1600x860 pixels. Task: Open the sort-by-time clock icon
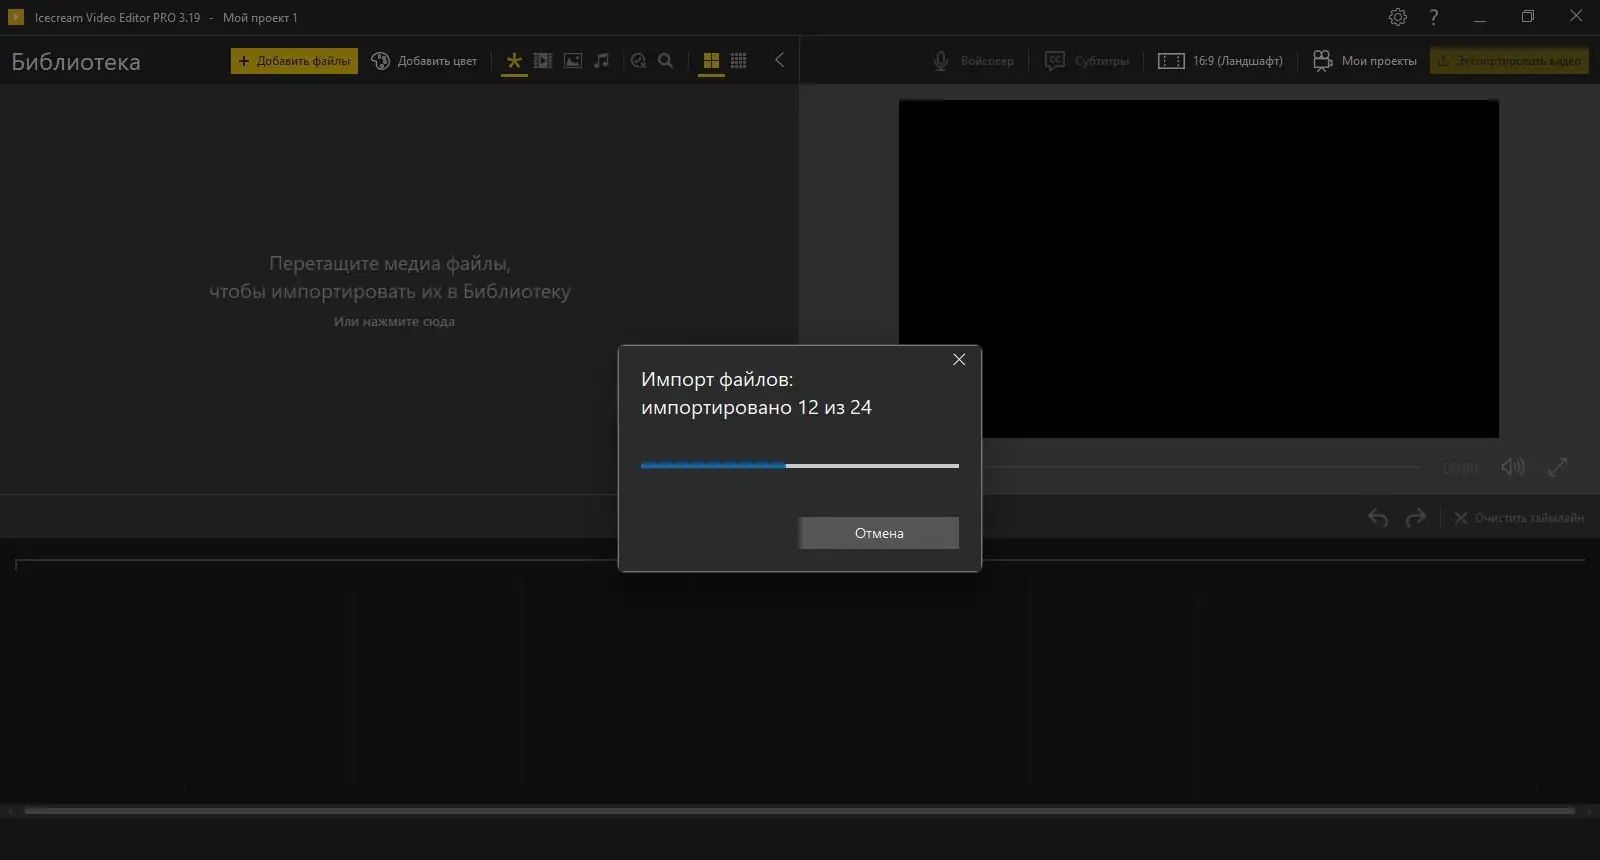click(638, 61)
